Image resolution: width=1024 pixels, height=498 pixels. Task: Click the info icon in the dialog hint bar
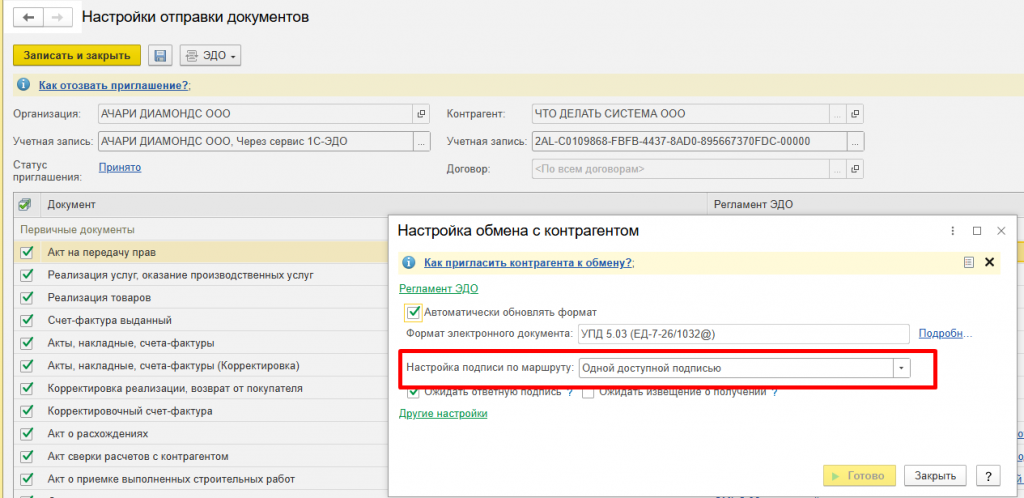(x=409, y=262)
